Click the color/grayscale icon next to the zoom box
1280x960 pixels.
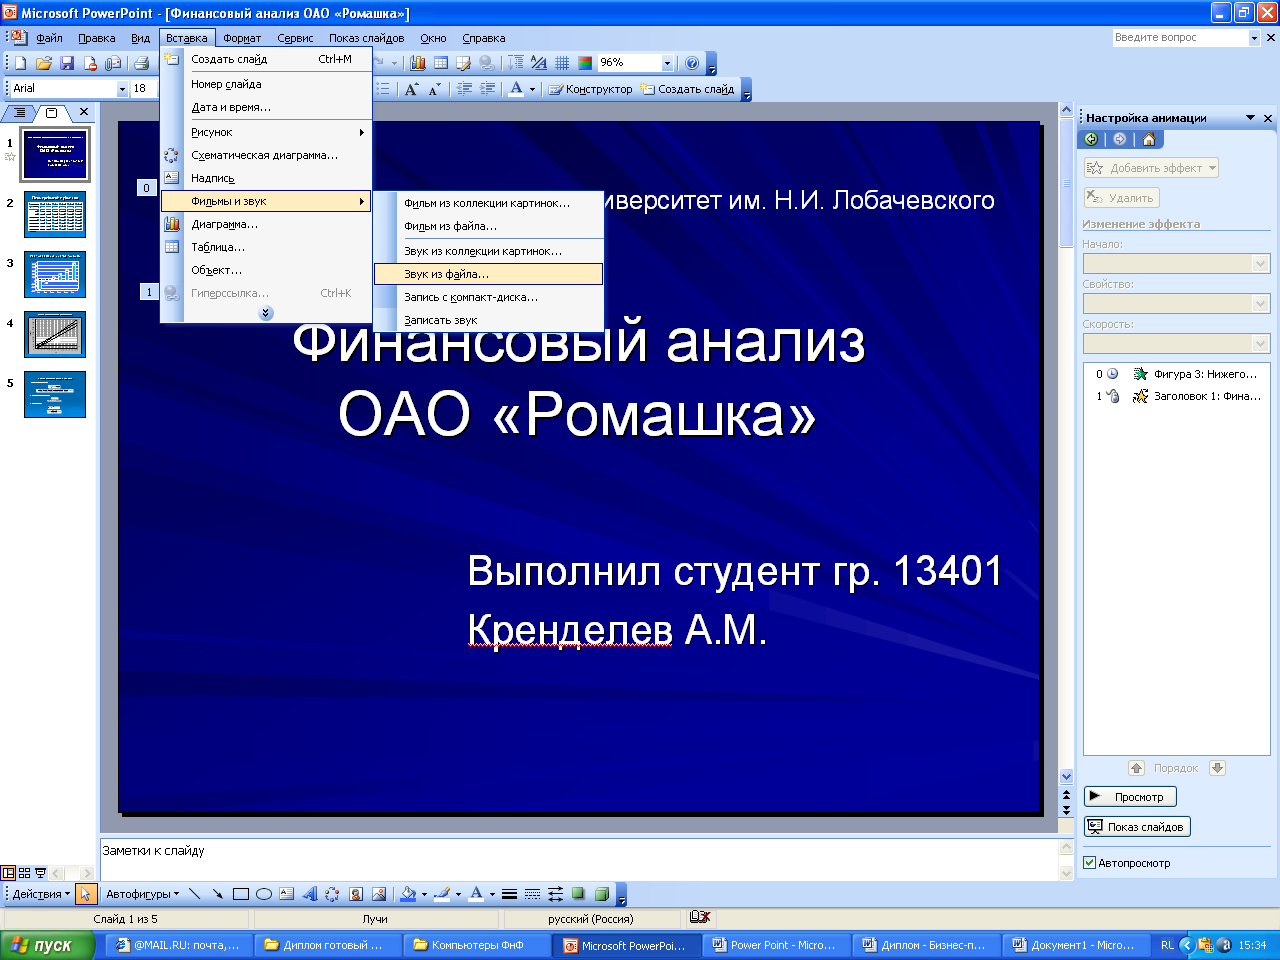coord(585,63)
